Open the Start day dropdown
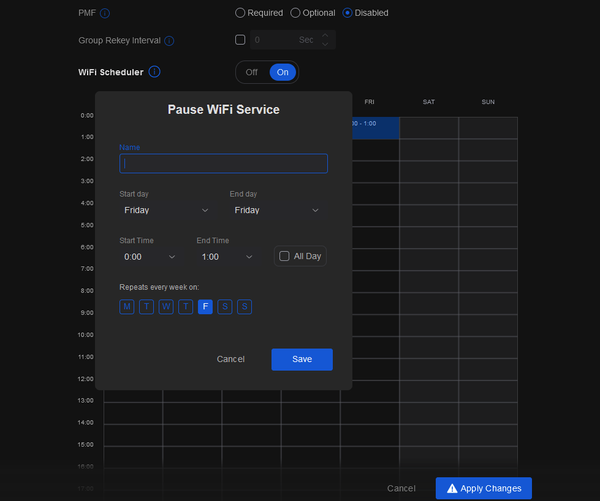 (165, 211)
